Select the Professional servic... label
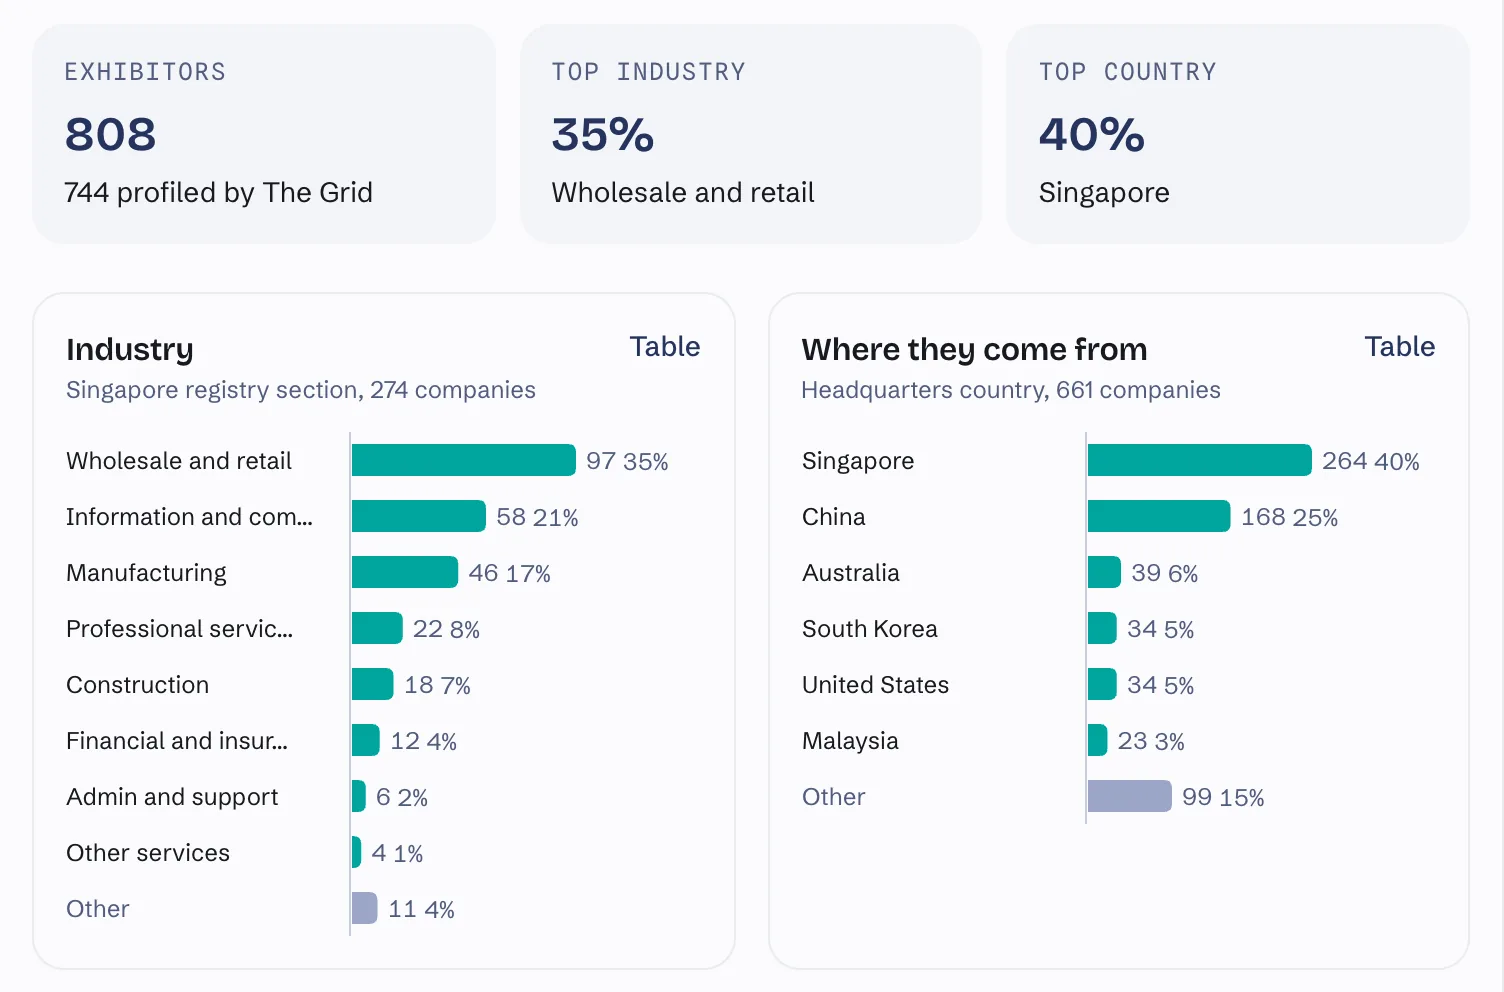The height and width of the screenshot is (992, 1504). point(179,629)
